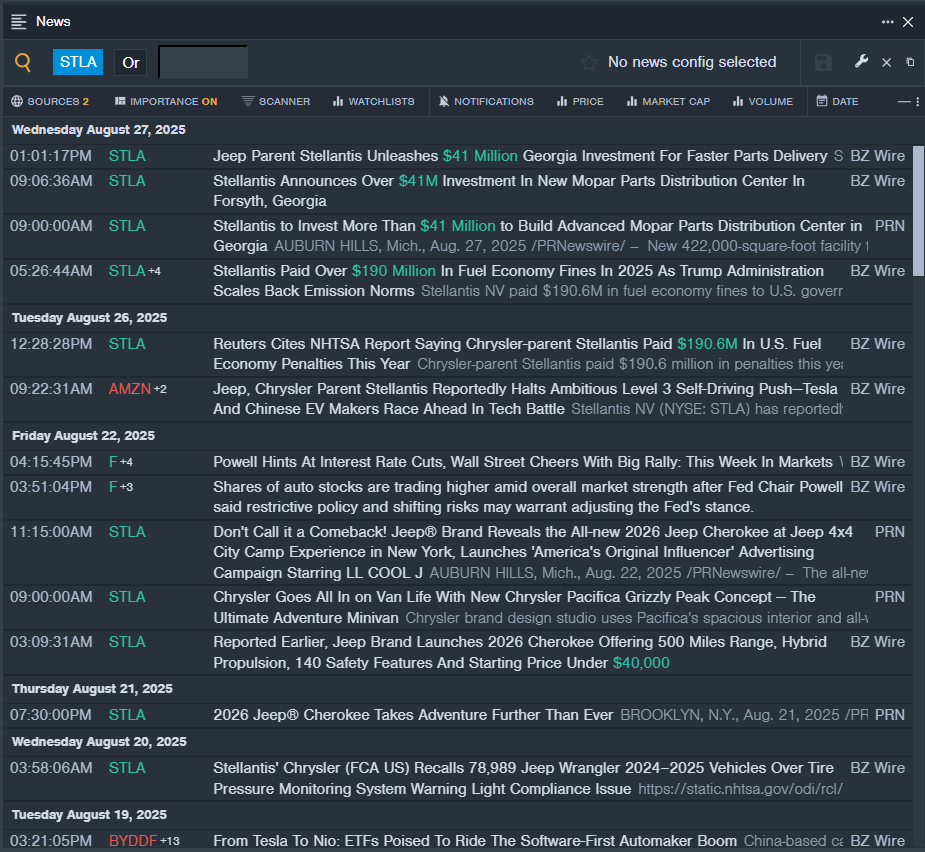
Task: Open the Volume filter
Action: (763, 101)
